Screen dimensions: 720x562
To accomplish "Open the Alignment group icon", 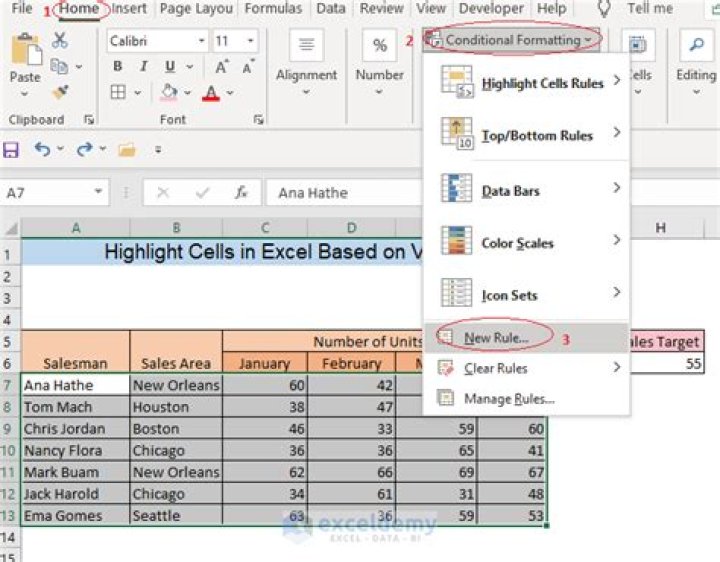I will (306, 45).
